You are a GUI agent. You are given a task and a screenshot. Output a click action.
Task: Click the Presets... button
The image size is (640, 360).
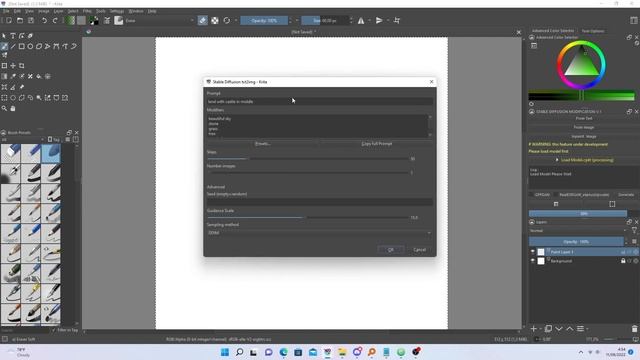[262, 144]
